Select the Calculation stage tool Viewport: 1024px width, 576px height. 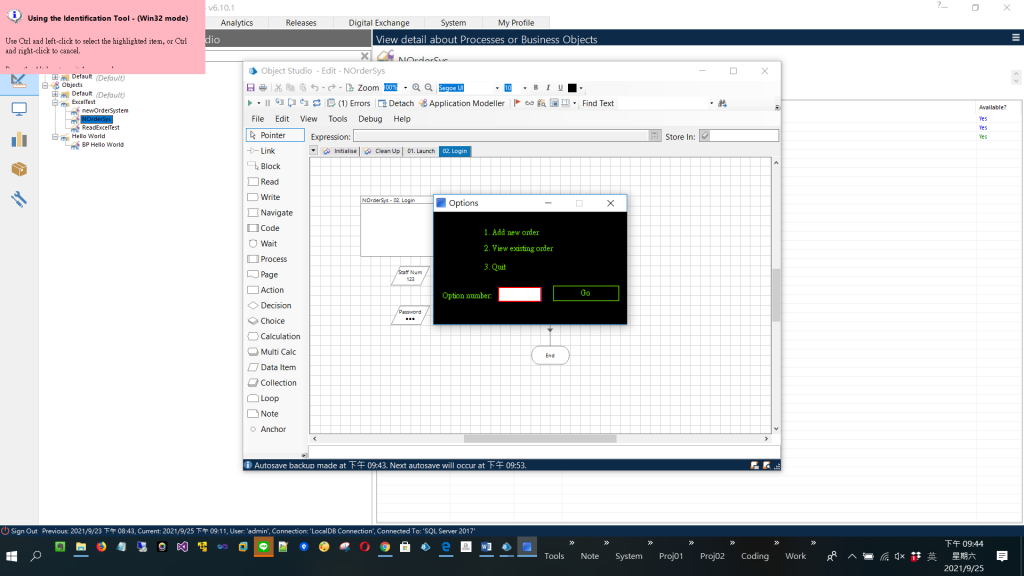tap(275, 336)
